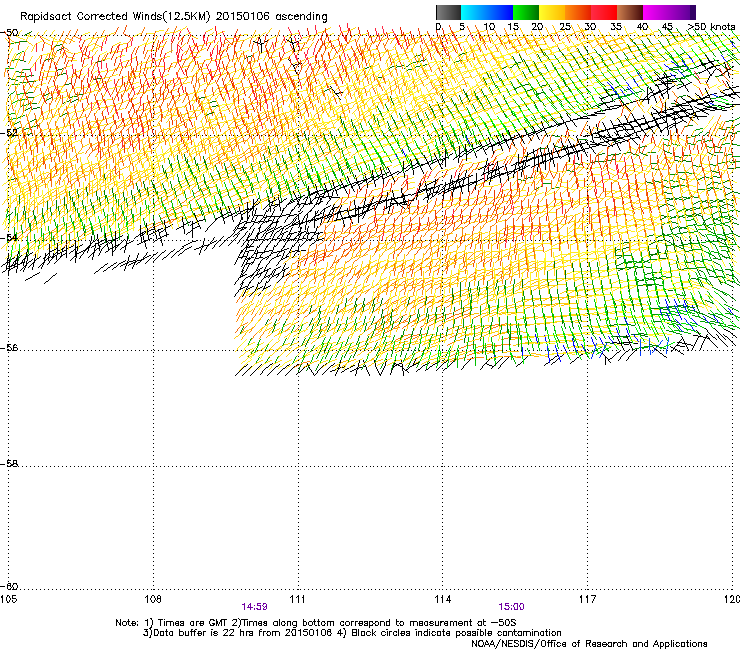Click the legend tick label 25
The height and width of the screenshot is (650, 740).
click(564, 26)
